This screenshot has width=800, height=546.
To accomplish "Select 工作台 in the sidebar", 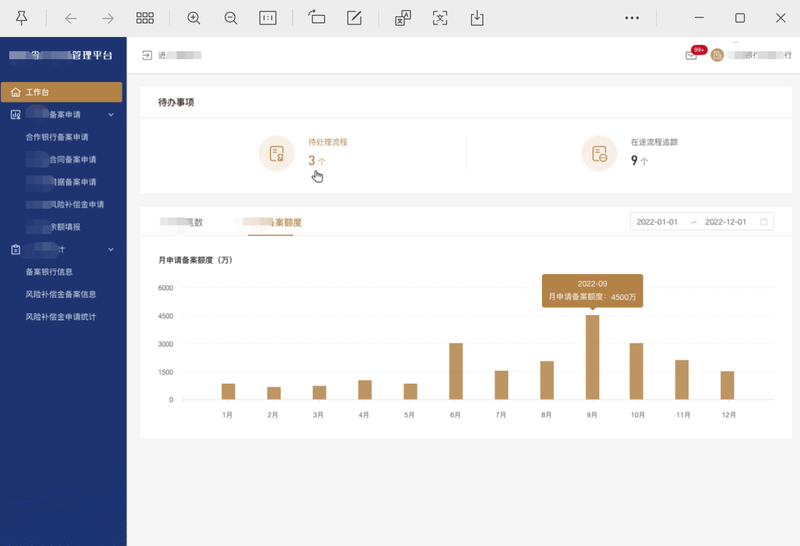I will [x=62, y=92].
